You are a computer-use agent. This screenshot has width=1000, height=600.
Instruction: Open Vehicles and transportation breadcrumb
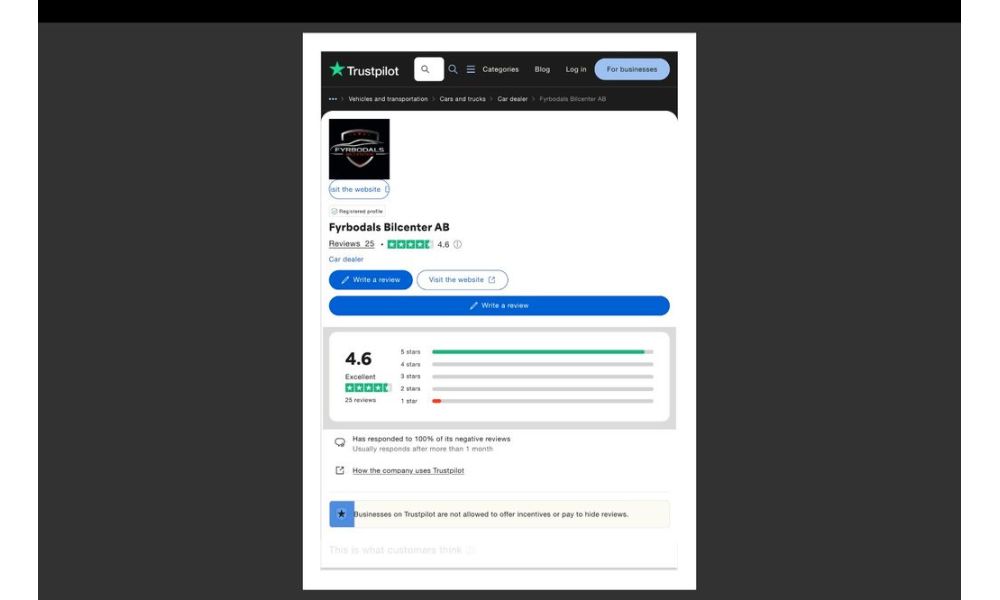coord(388,99)
